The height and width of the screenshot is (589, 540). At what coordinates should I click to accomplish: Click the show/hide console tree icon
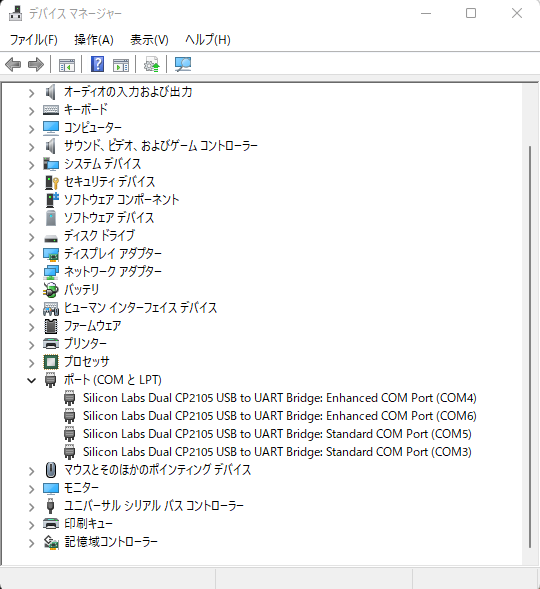67,65
